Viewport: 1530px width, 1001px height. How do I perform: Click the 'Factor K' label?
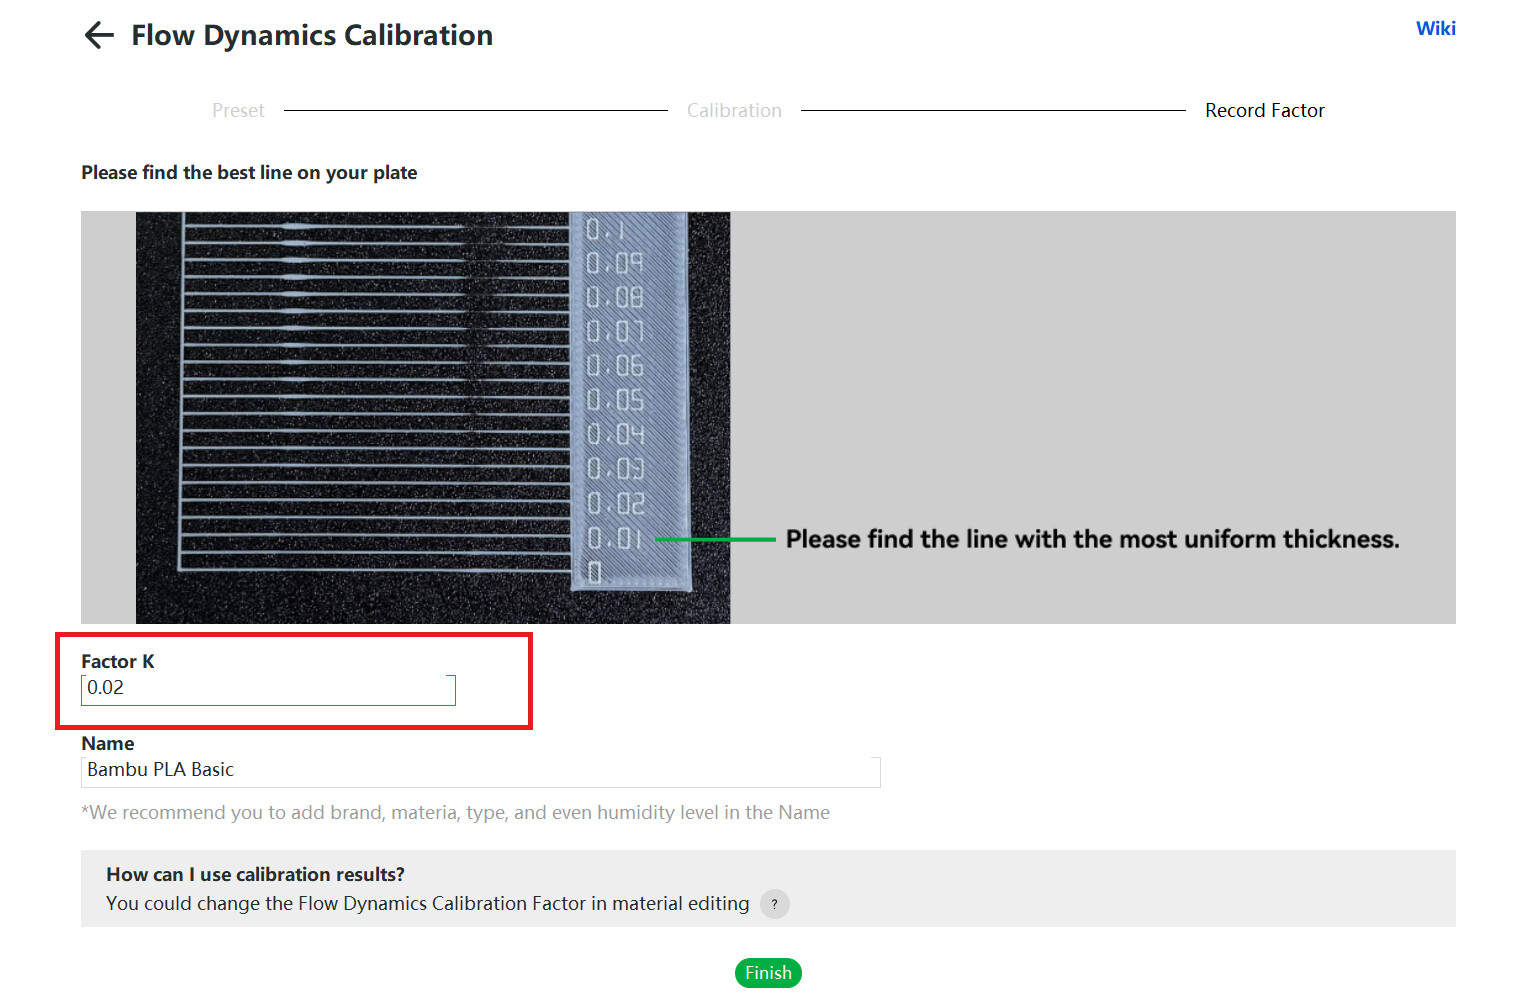pos(118,662)
